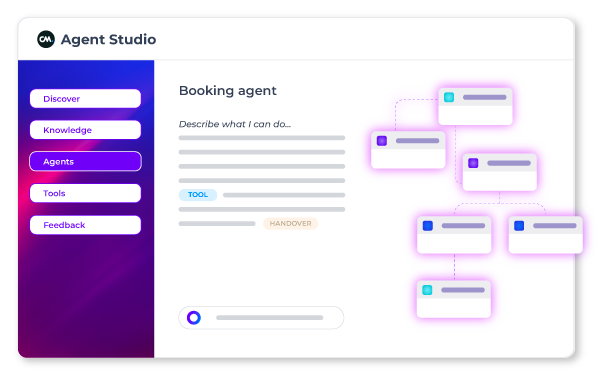Click the purple icon on the middle-right node
Viewport: 600px width, 375px height.
point(473,163)
